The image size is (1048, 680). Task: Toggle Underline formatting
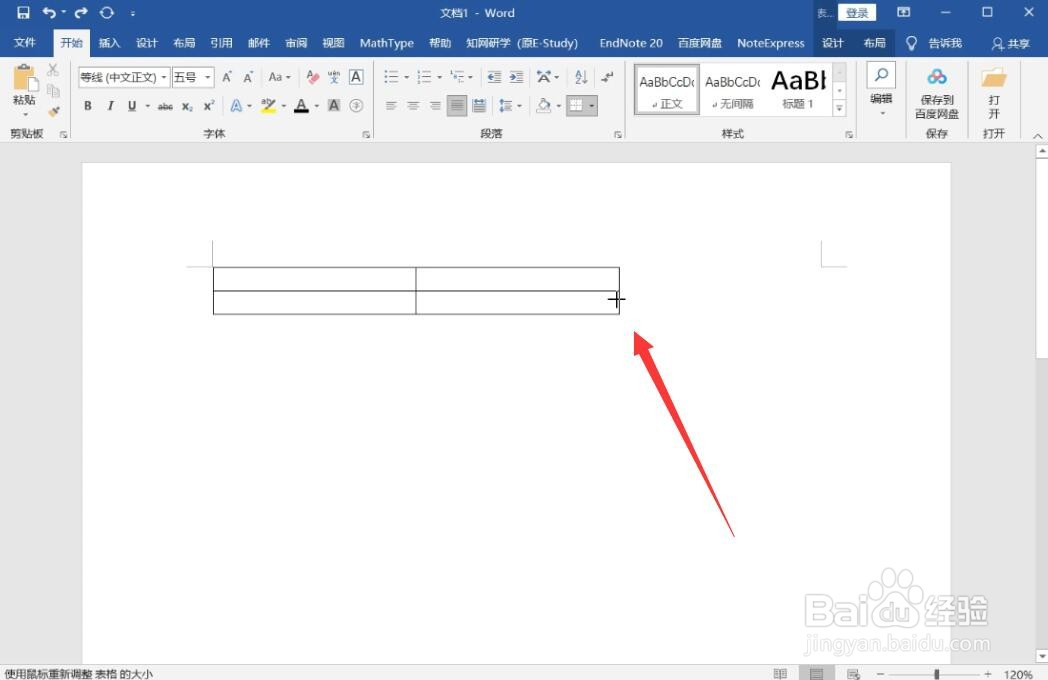click(x=132, y=106)
